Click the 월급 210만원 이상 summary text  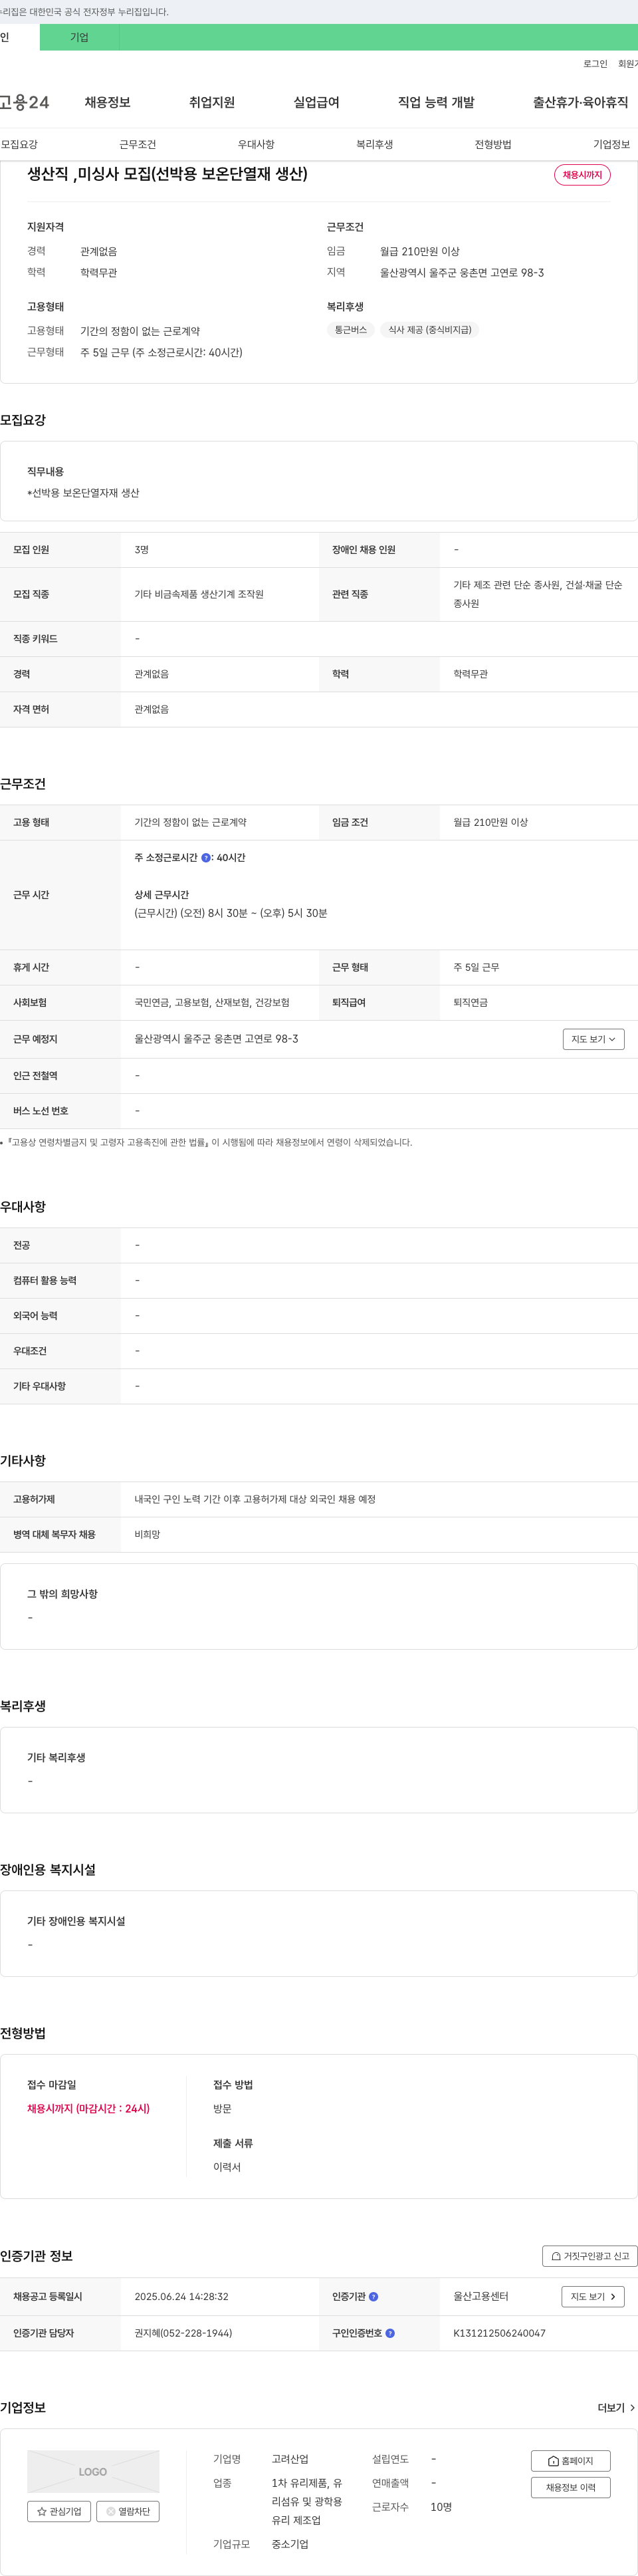click(x=420, y=252)
